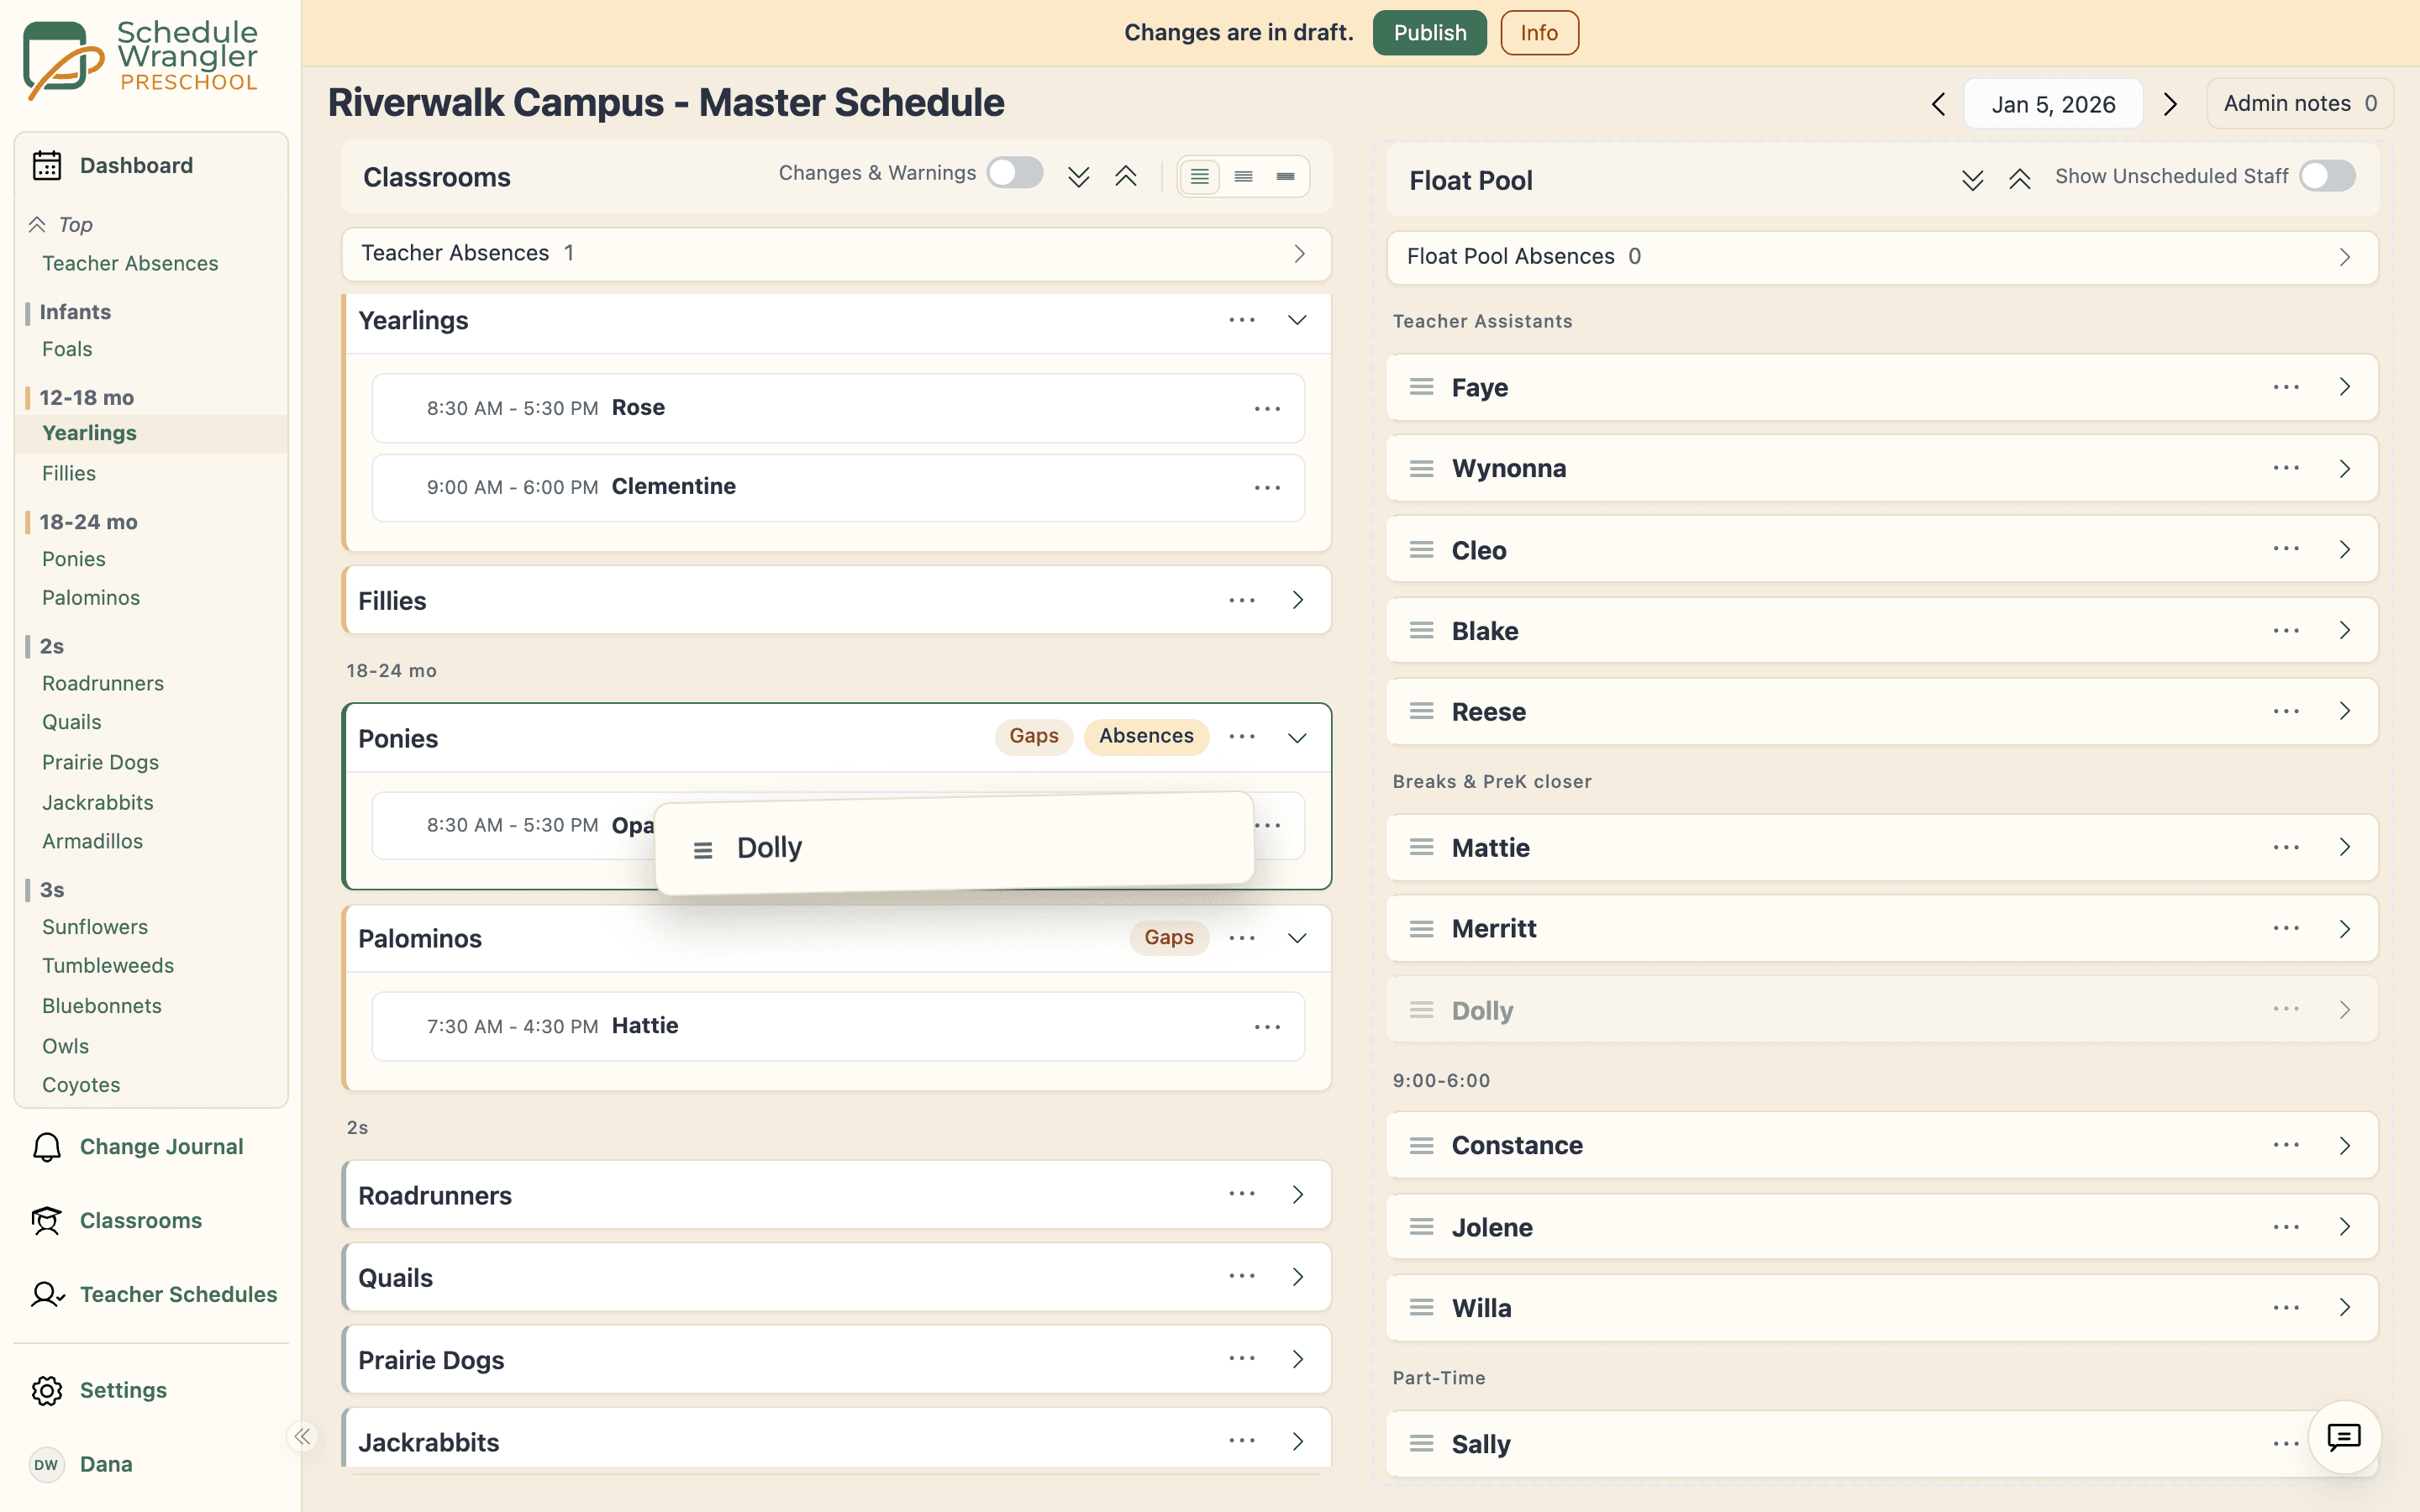Screen dimensions: 2420x1512
Task: Jump to Sunflowers in the sidebar
Action: click(94, 927)
